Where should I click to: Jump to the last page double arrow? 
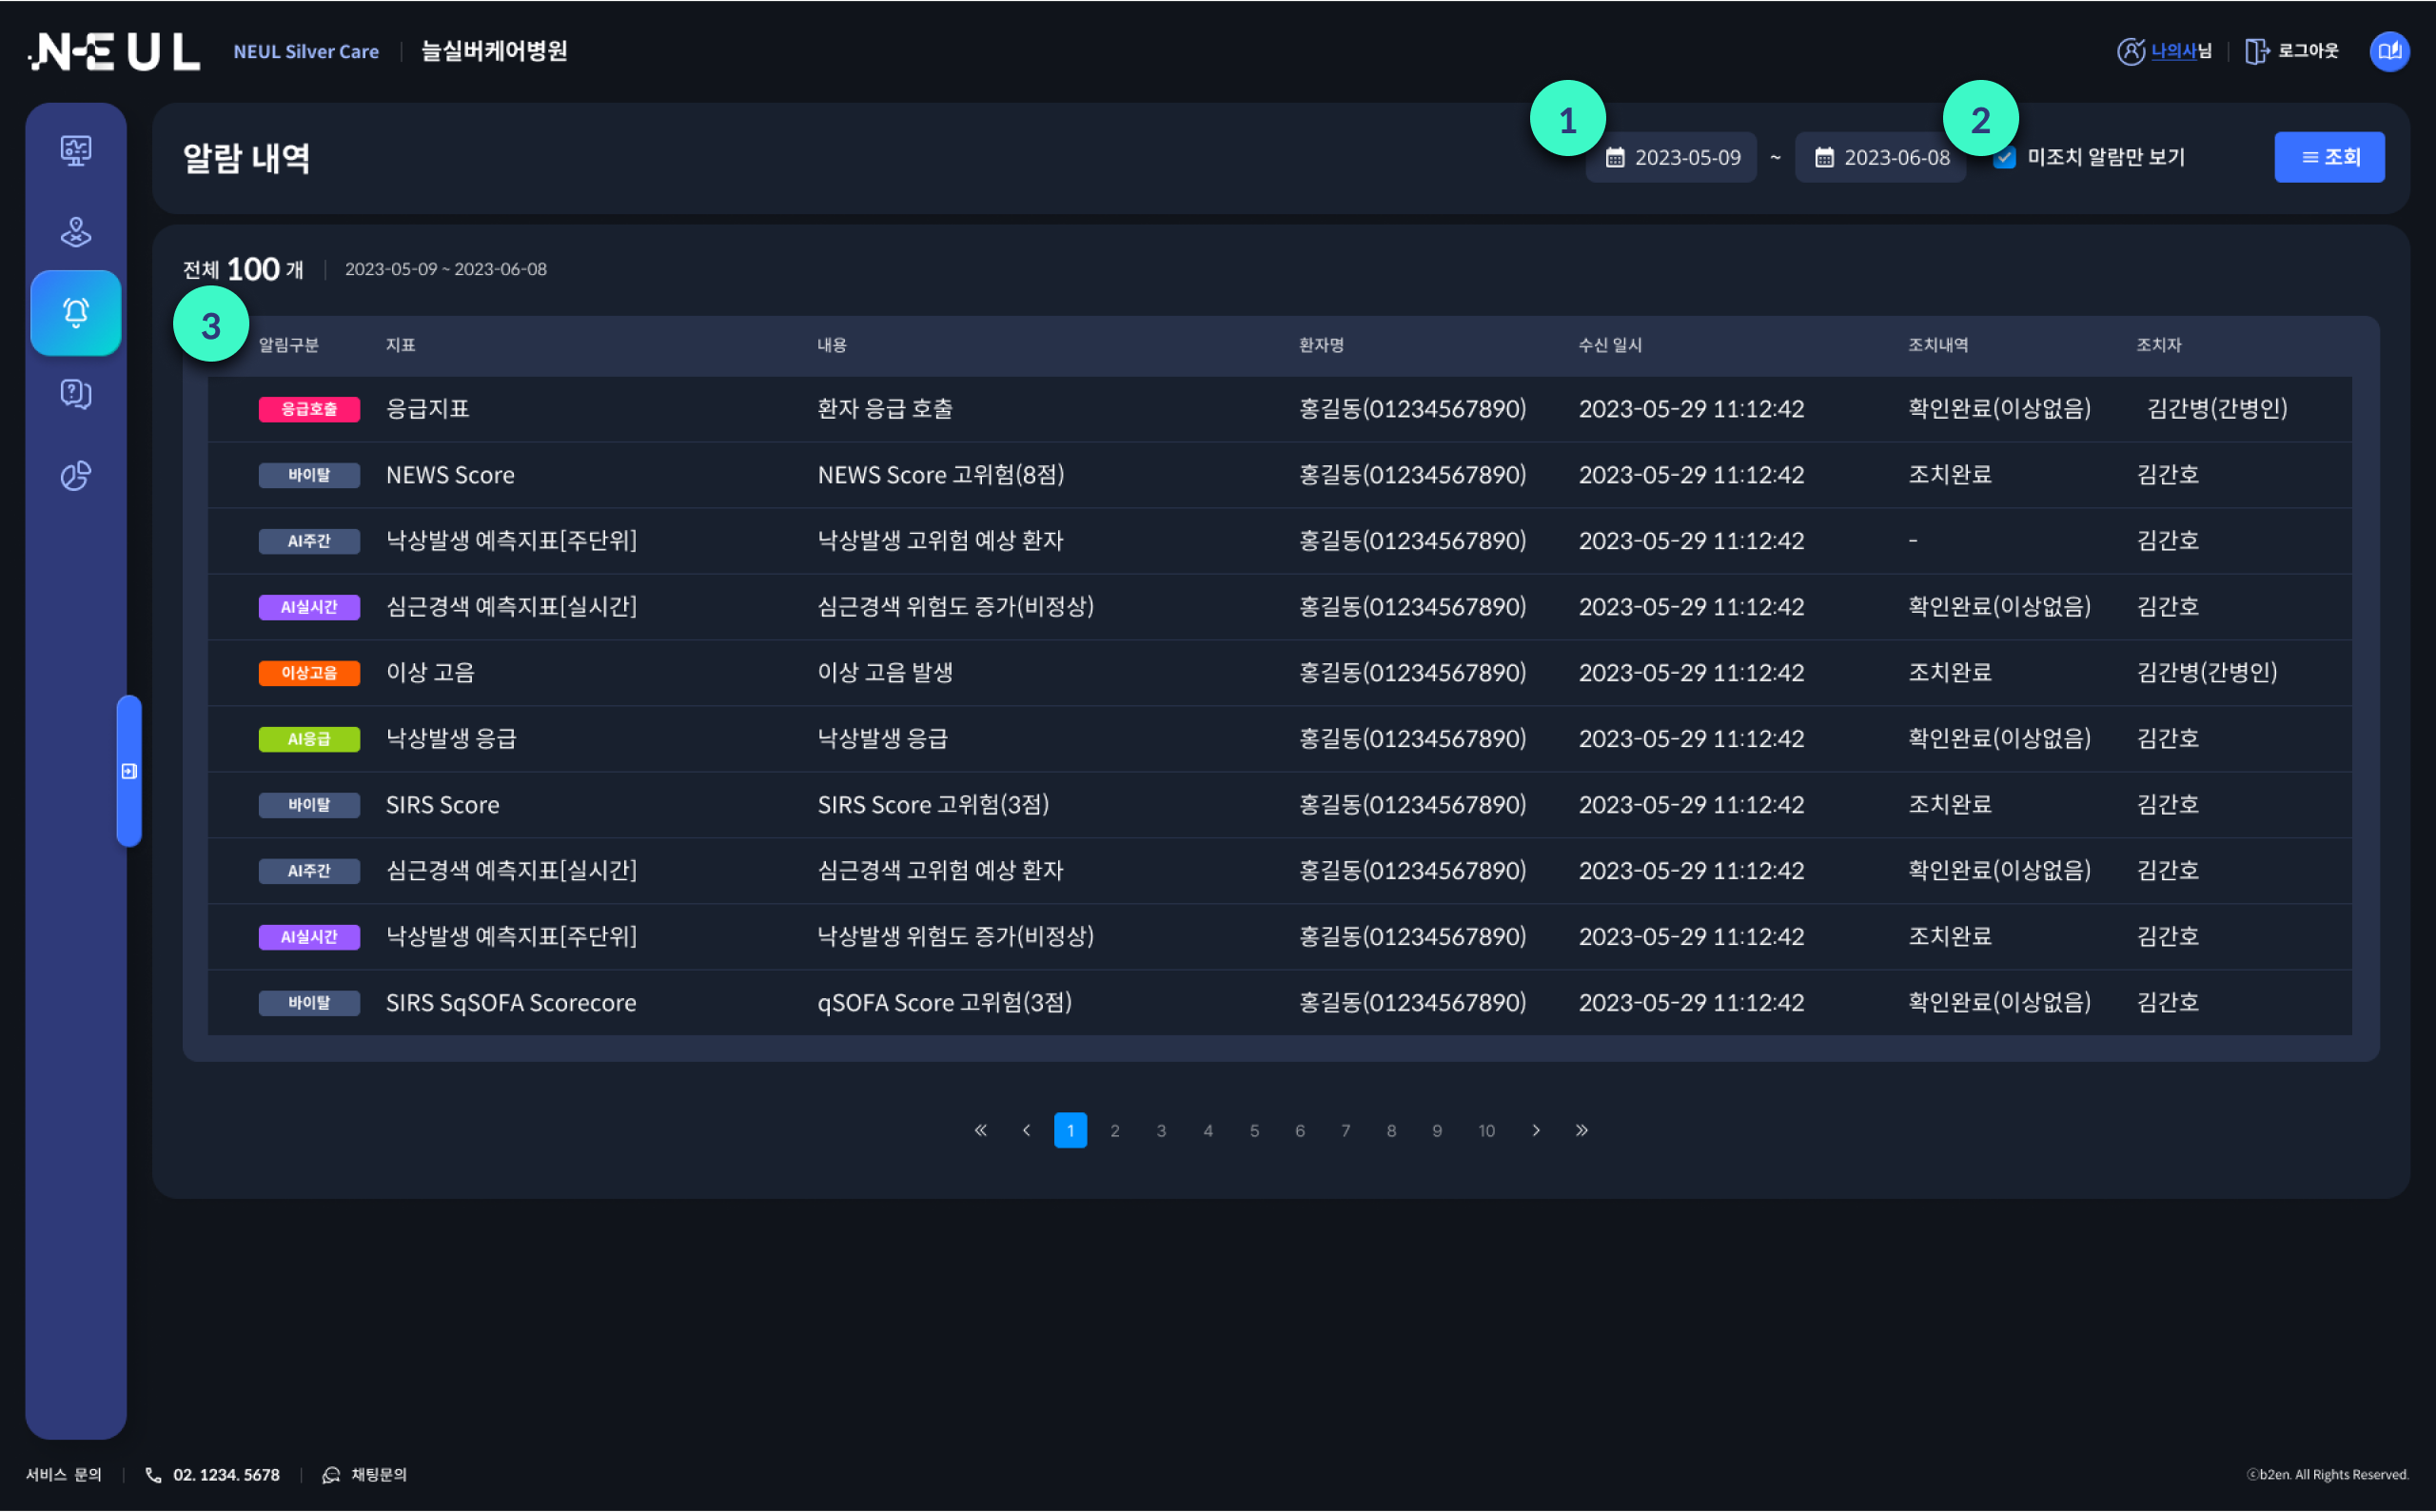1582,1130
